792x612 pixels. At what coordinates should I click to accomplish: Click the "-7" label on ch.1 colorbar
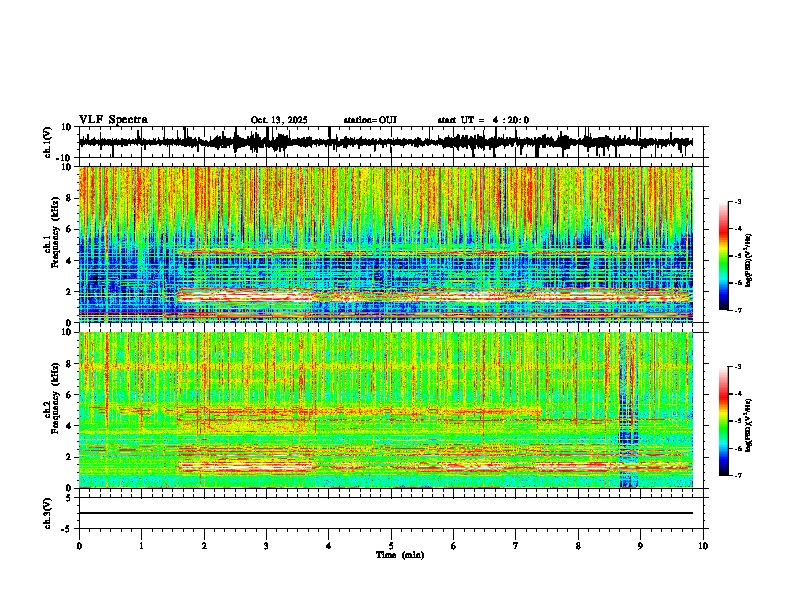pos(738,310)
